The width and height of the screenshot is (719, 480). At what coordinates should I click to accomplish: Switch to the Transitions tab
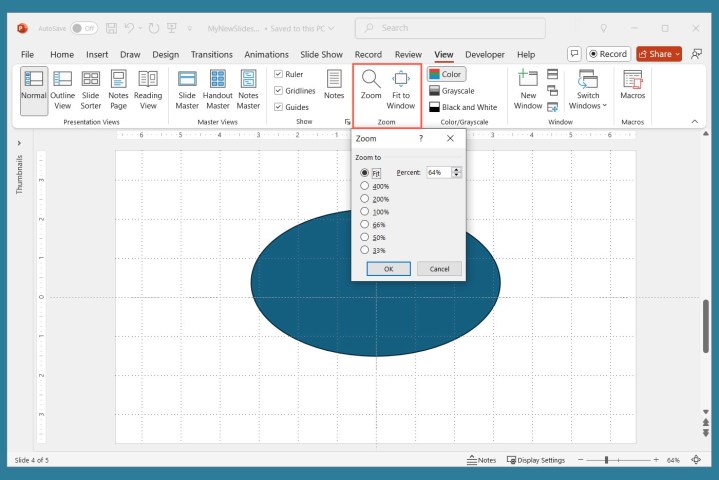tap(211, 54)
